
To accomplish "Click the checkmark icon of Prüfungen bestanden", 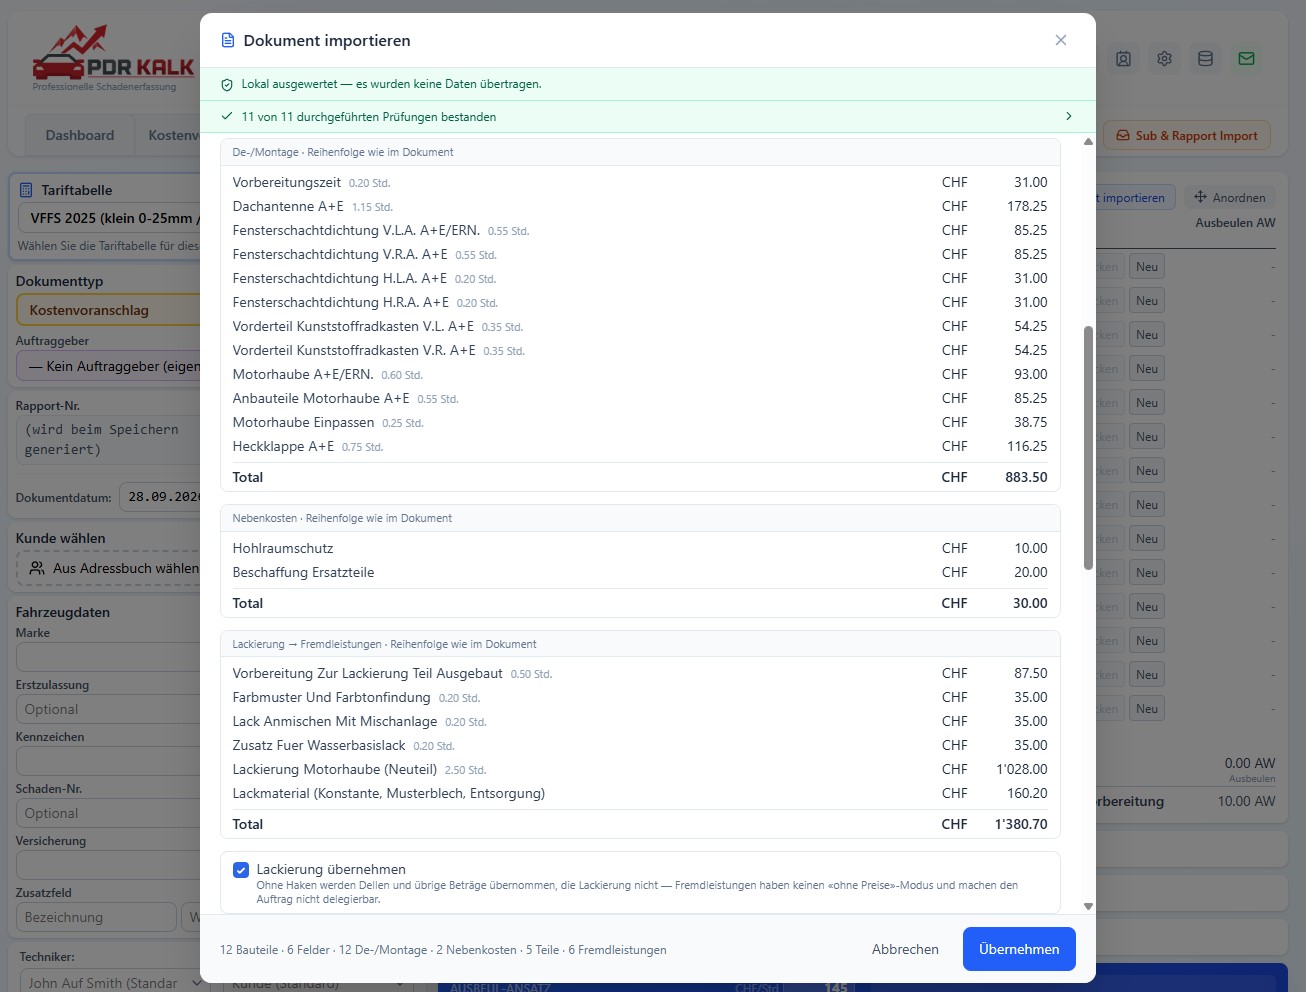I will click(227, 117).
